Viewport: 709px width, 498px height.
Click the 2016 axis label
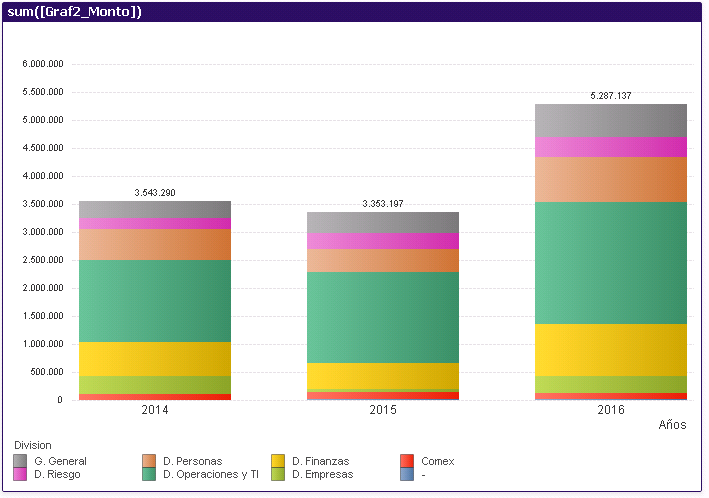[611, 410]
